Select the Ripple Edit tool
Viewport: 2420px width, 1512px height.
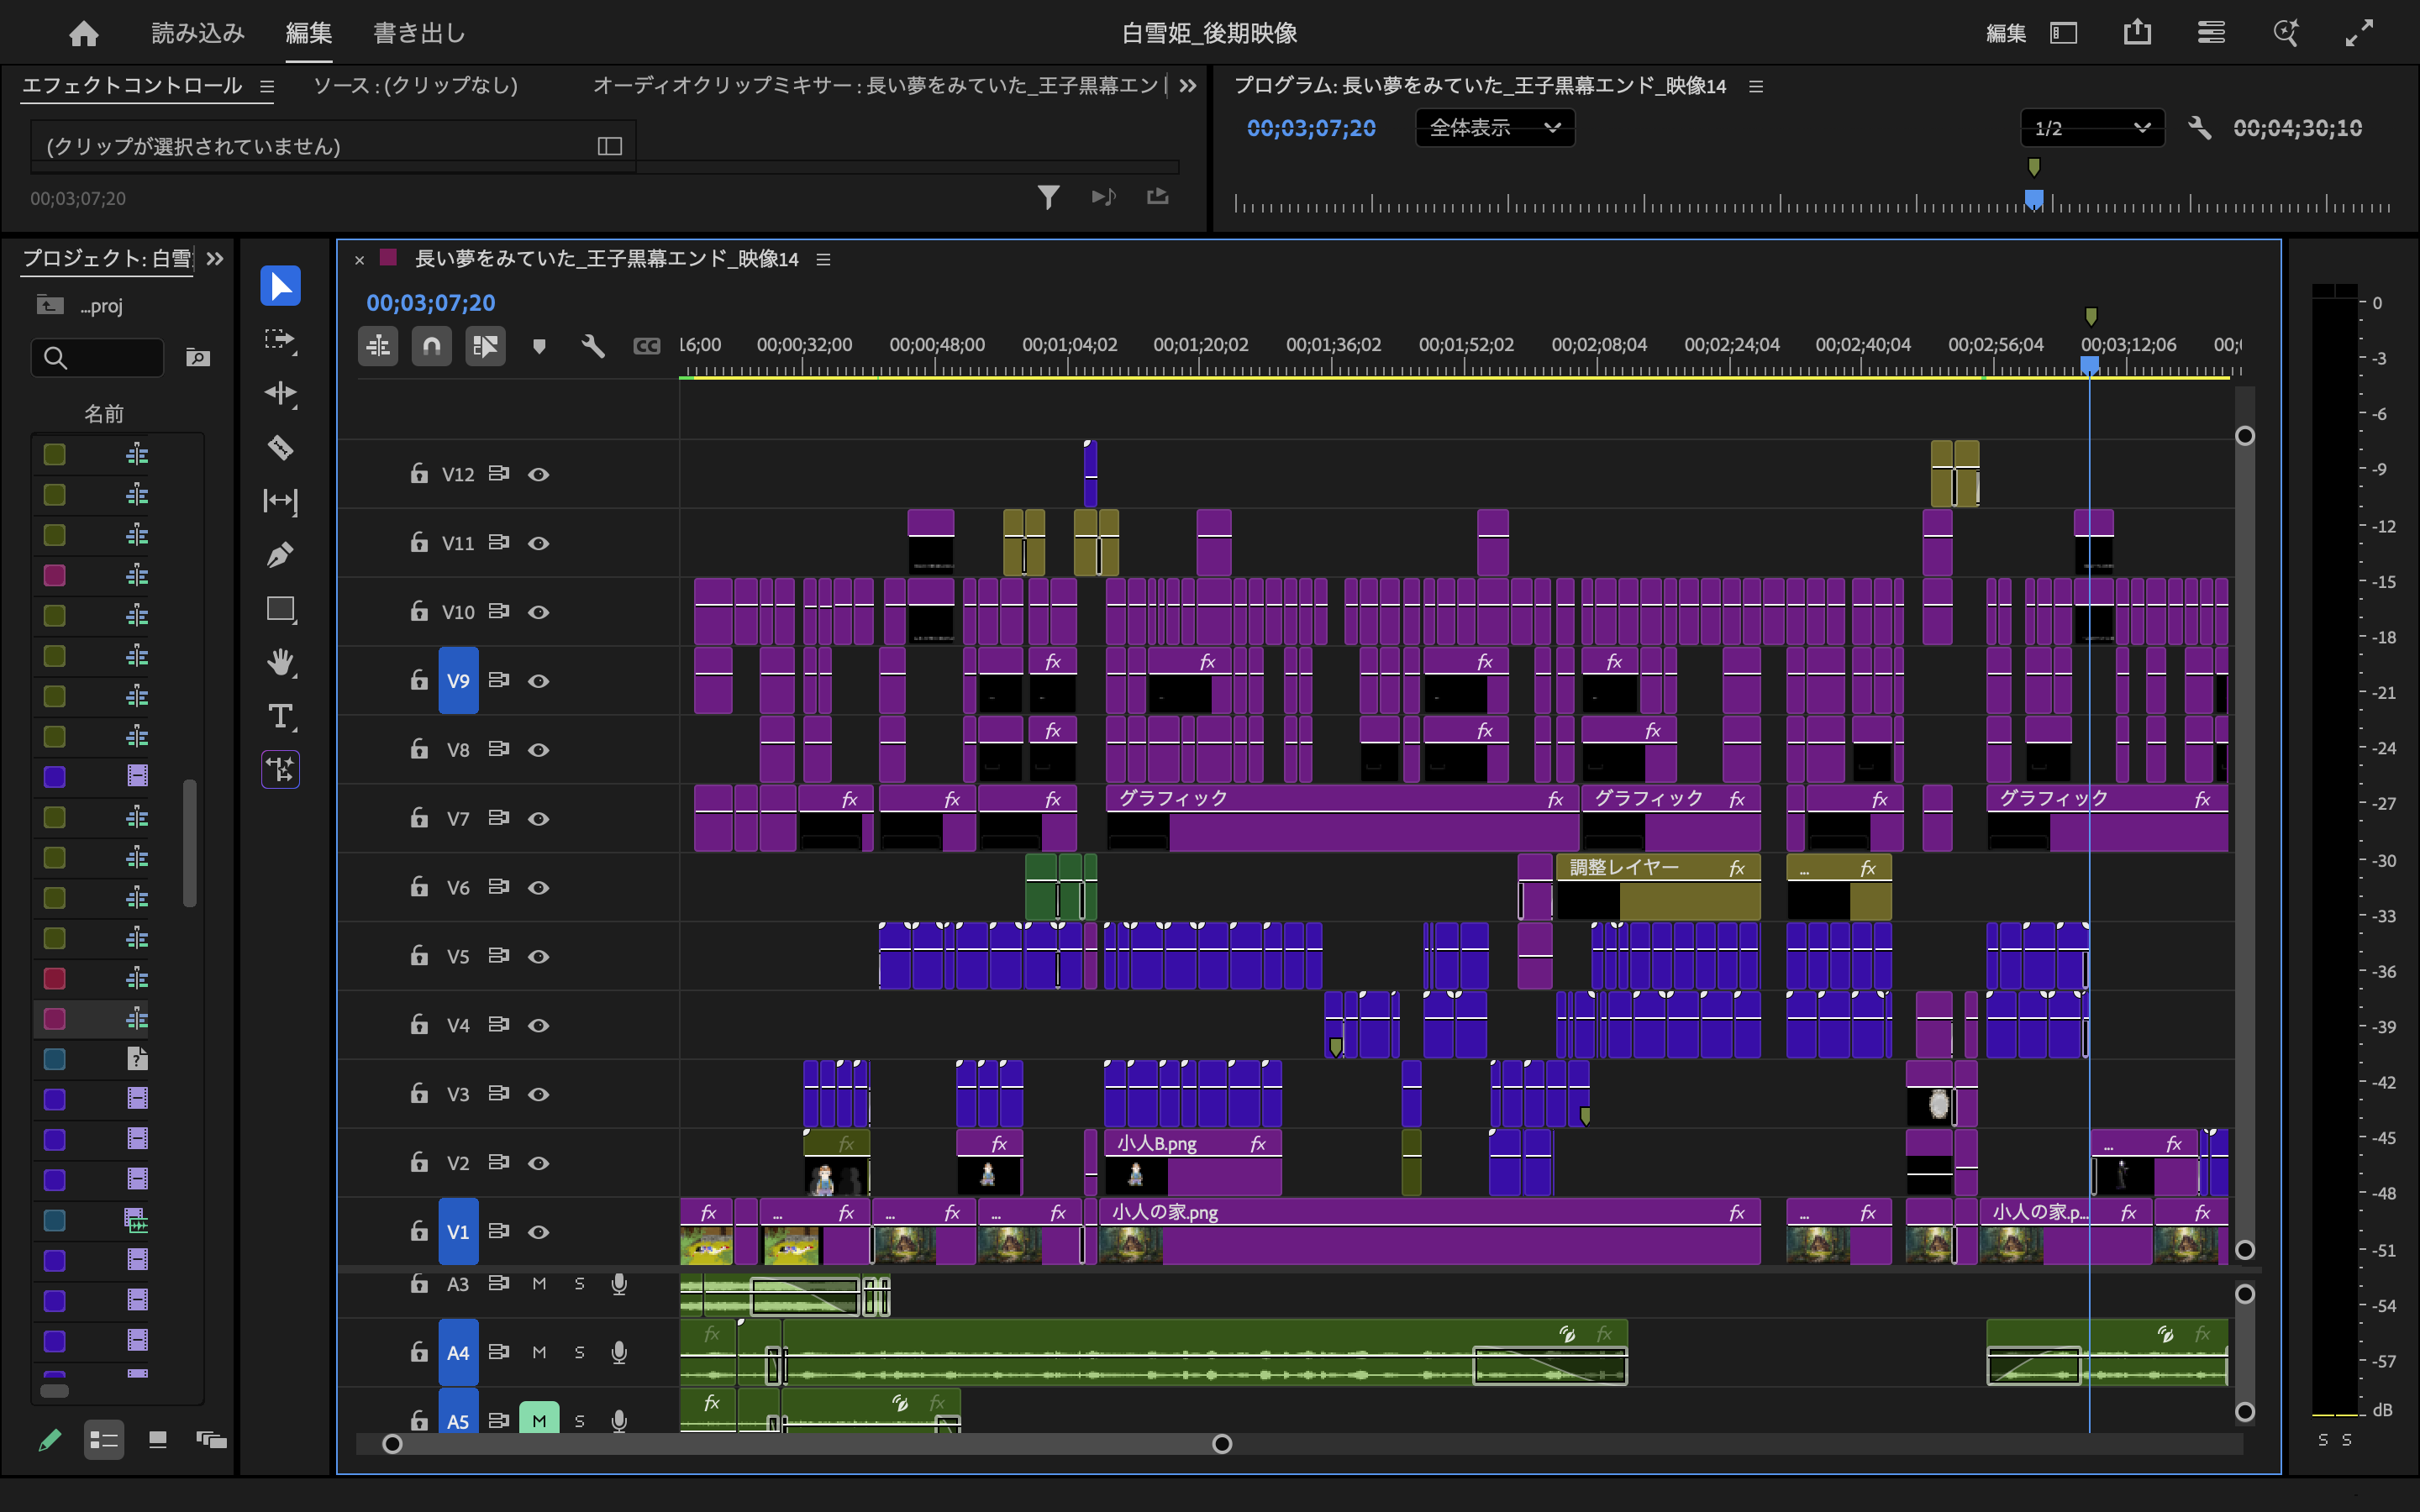[x=280, y=393]
